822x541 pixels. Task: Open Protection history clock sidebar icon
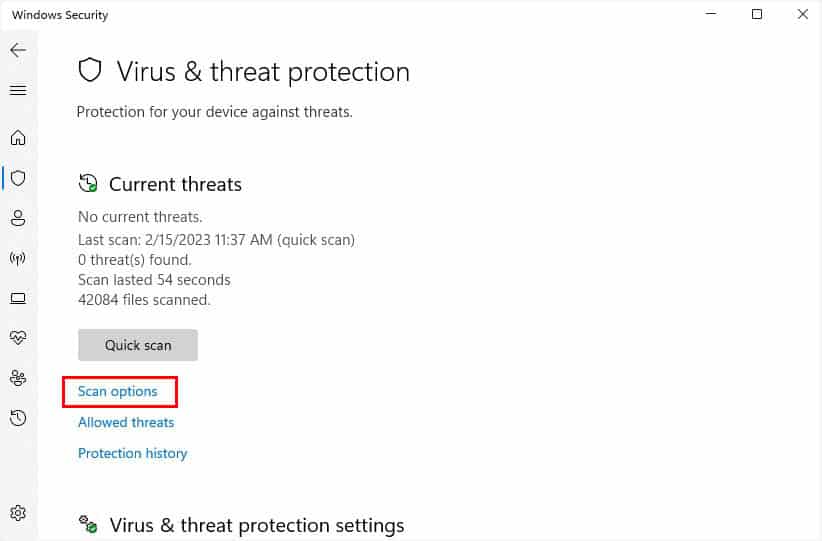pos(18,418)
